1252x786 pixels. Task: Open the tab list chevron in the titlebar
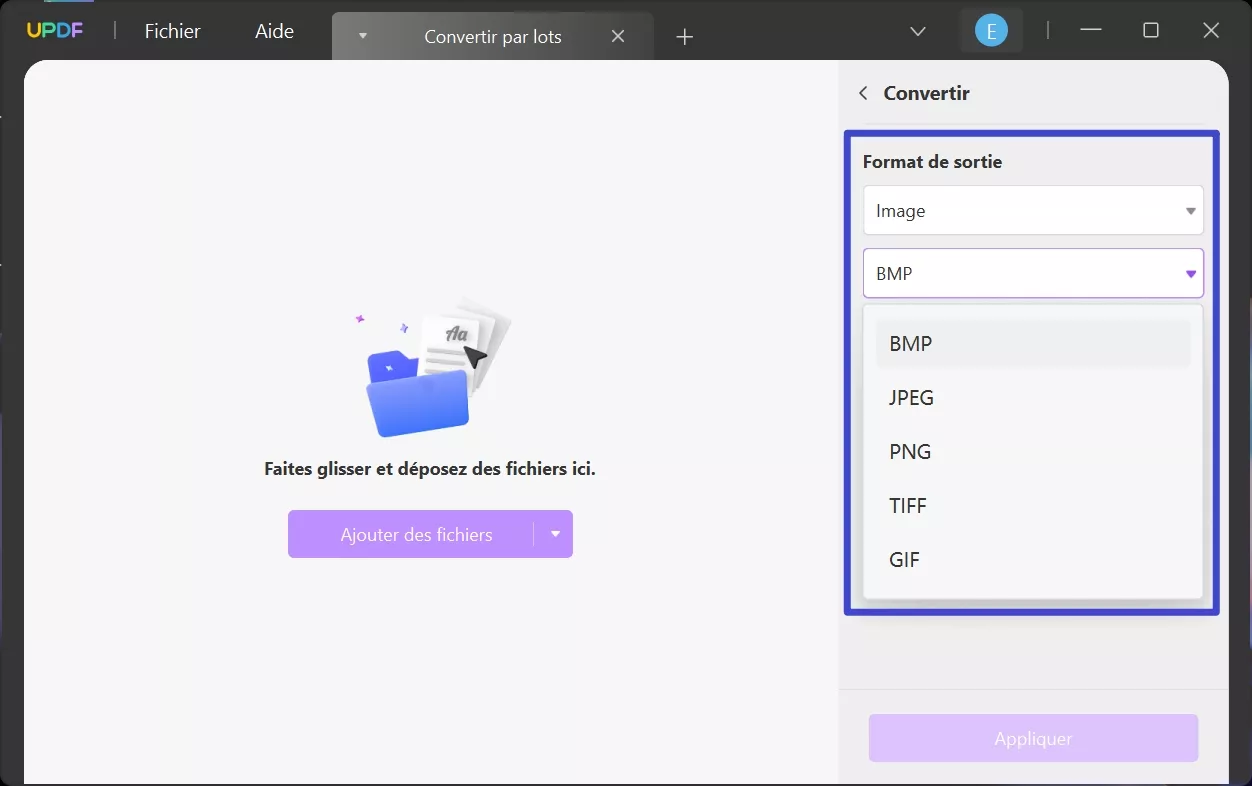[917, 31]
